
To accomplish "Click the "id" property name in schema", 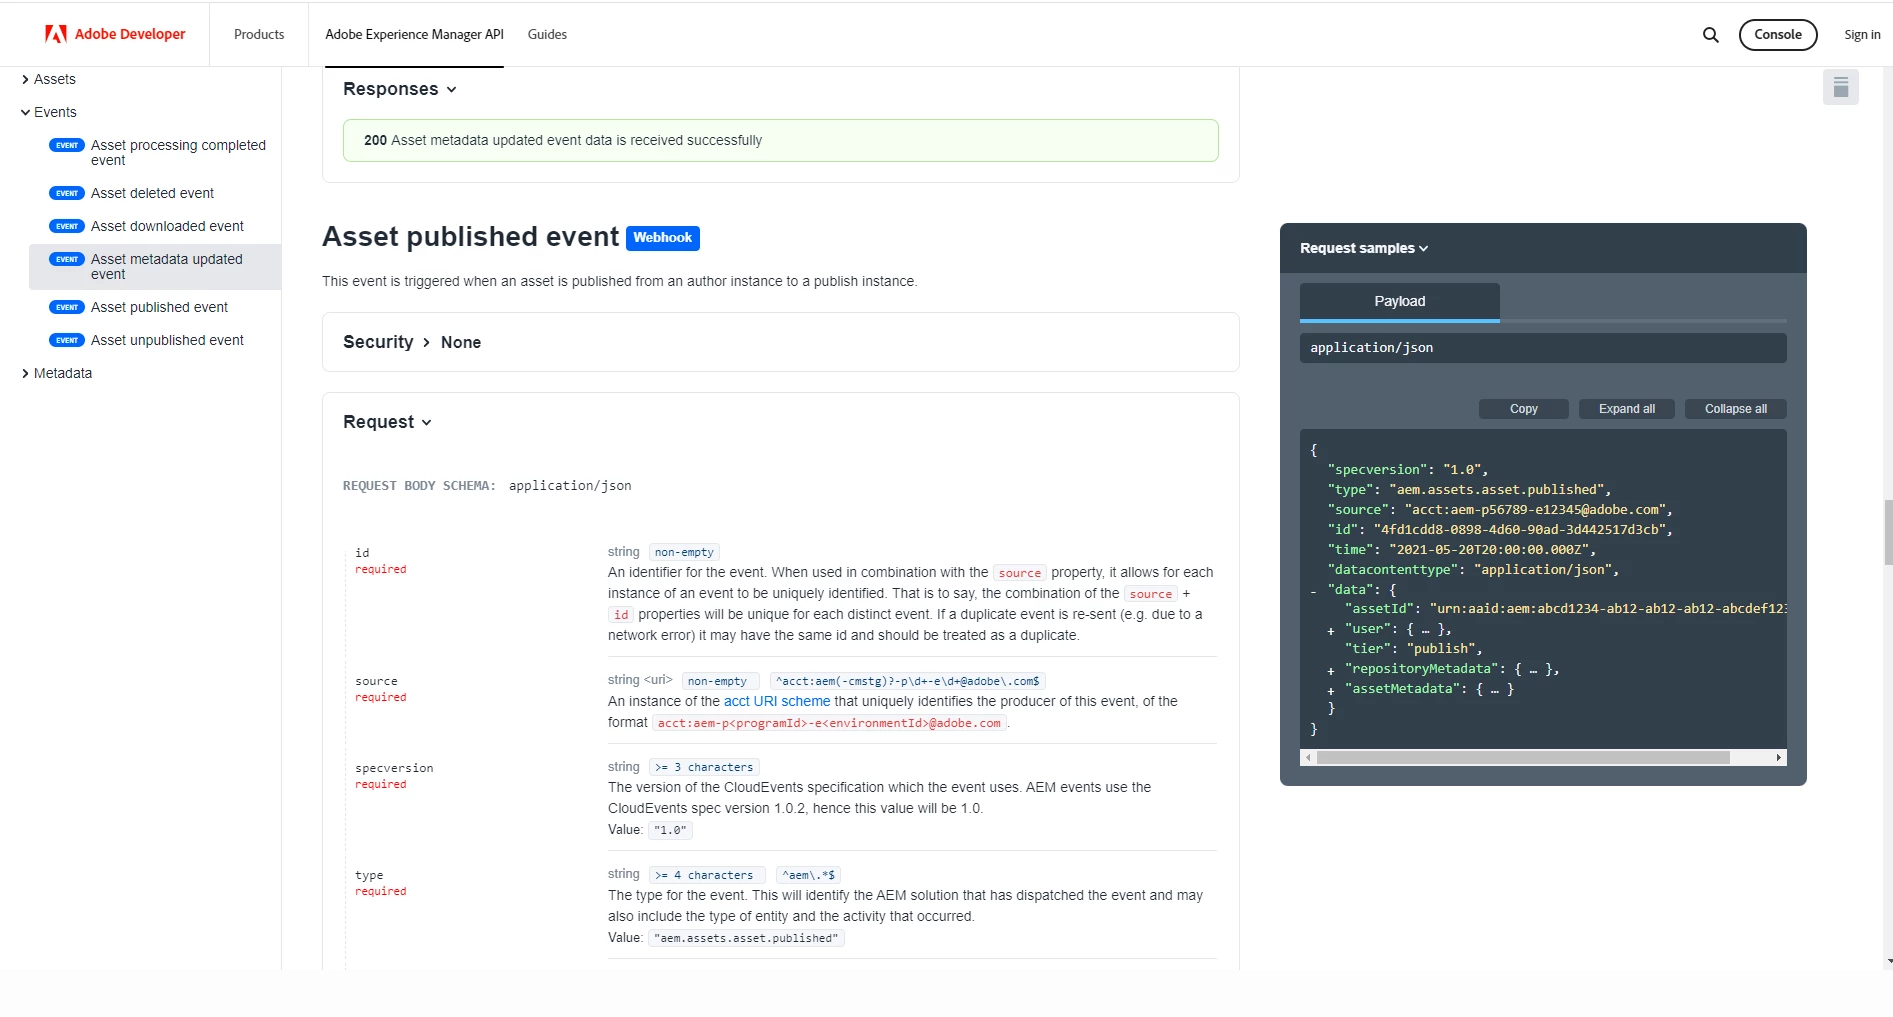I will pos(362,553).
